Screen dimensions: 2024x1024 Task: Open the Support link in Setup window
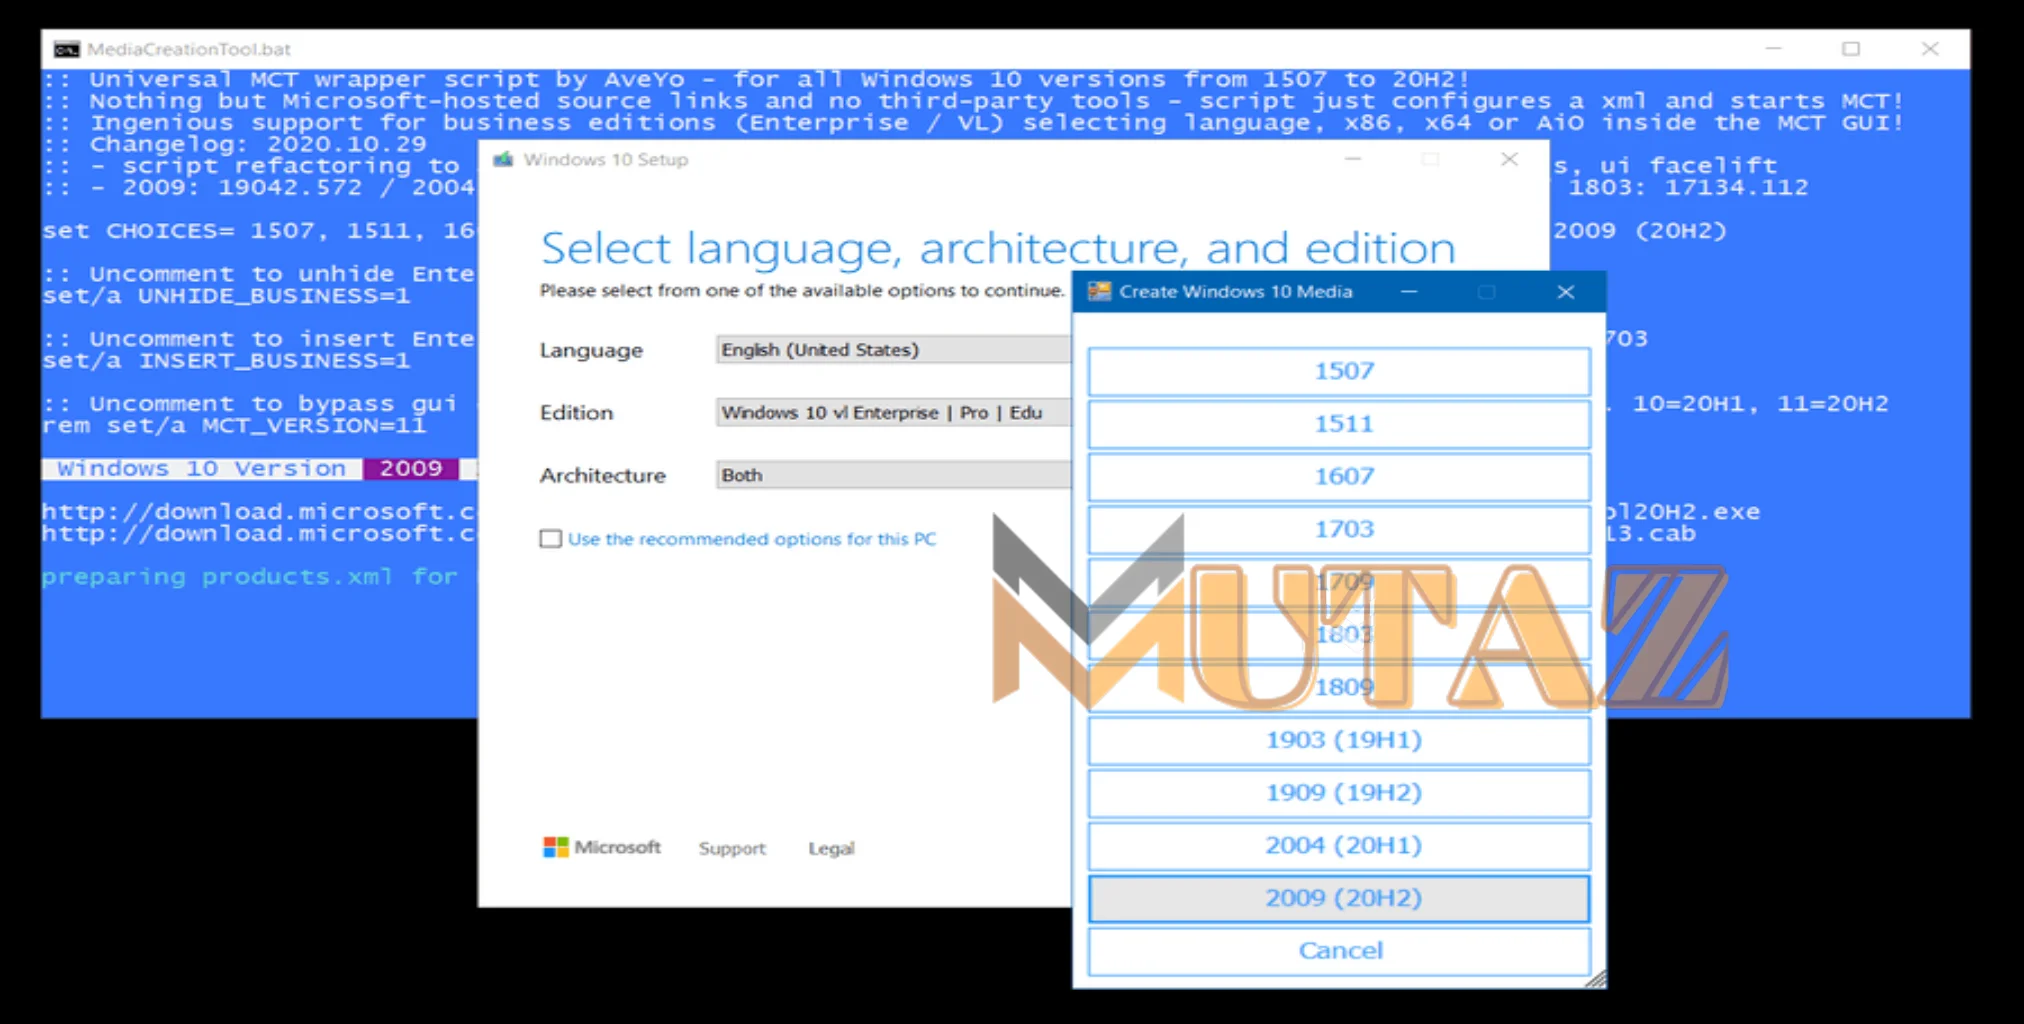[x=732, y=848]
